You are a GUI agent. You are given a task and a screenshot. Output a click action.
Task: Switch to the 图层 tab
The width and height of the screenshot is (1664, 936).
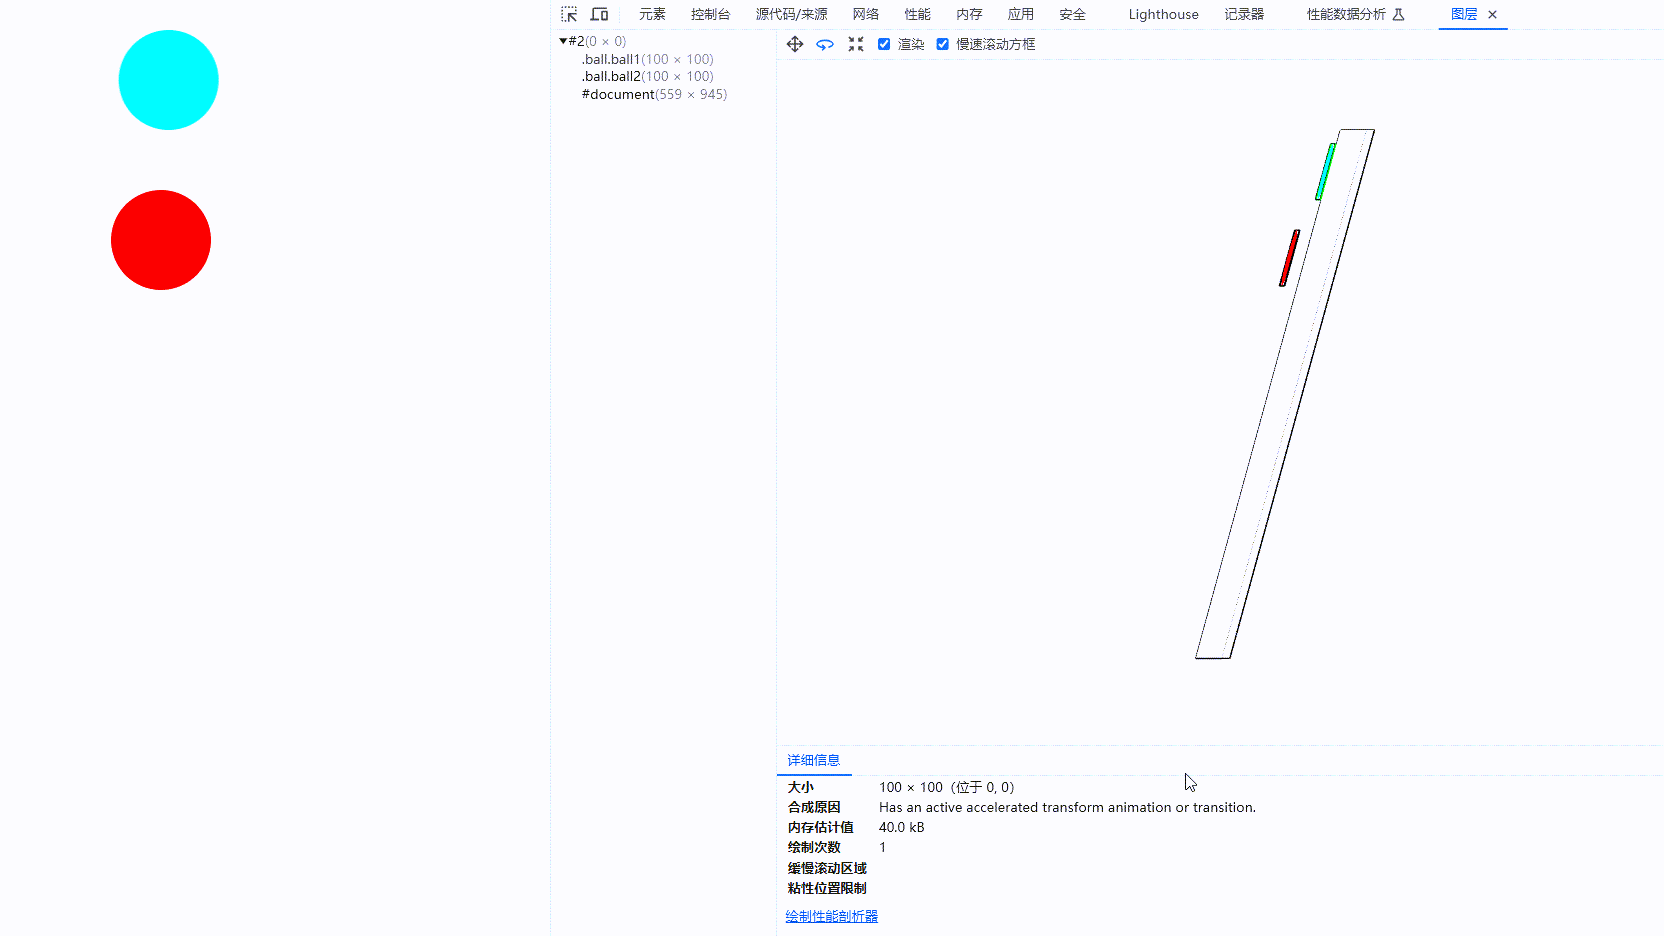click(1464, 14)
